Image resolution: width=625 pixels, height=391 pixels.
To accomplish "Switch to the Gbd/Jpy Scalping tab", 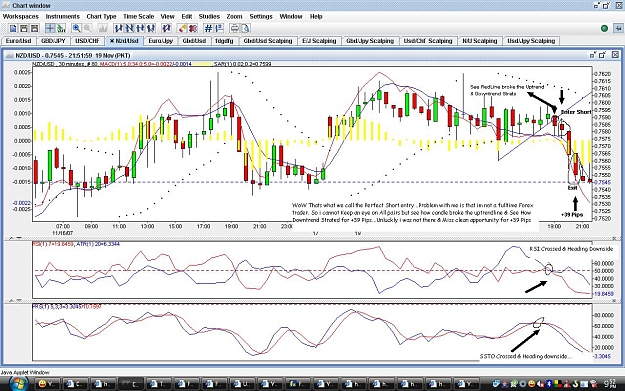I will click(370, 41).
